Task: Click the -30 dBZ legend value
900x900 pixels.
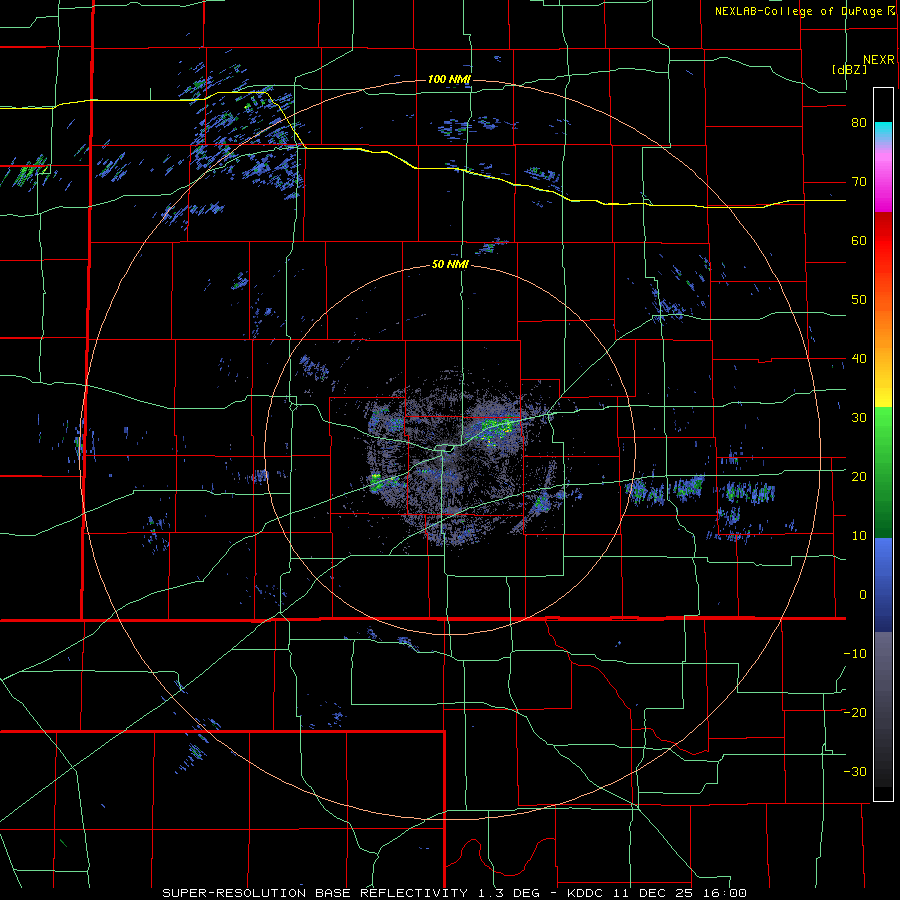Action: pos(855,771)
